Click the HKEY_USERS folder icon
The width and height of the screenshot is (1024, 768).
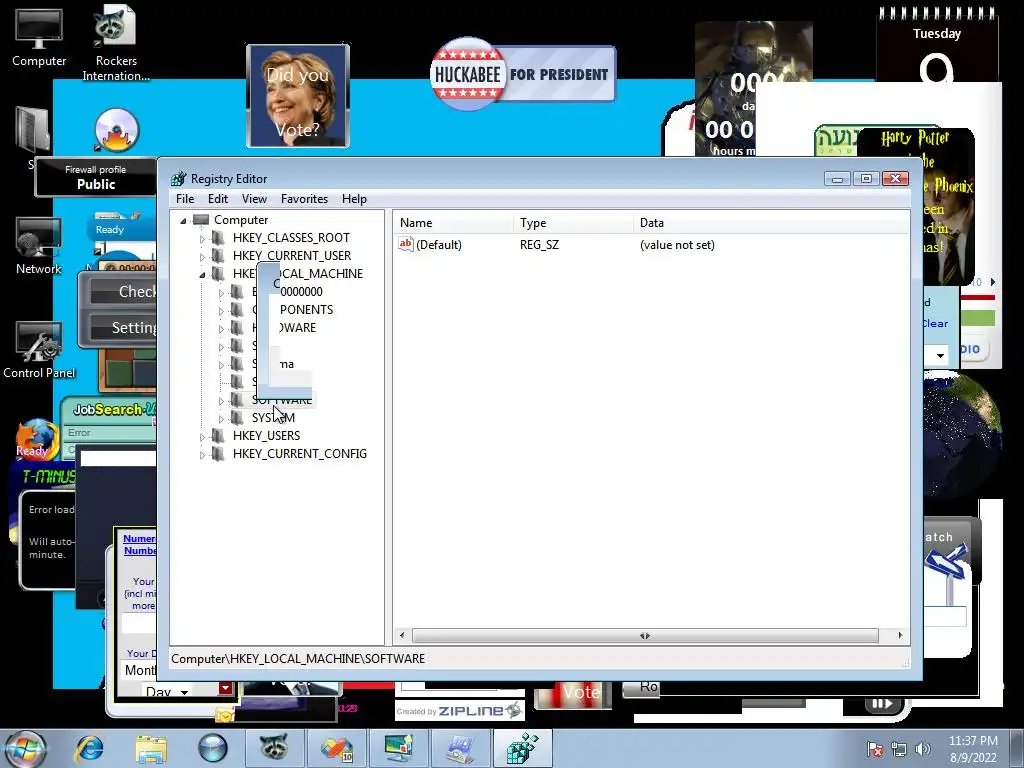tap(218, 436)
